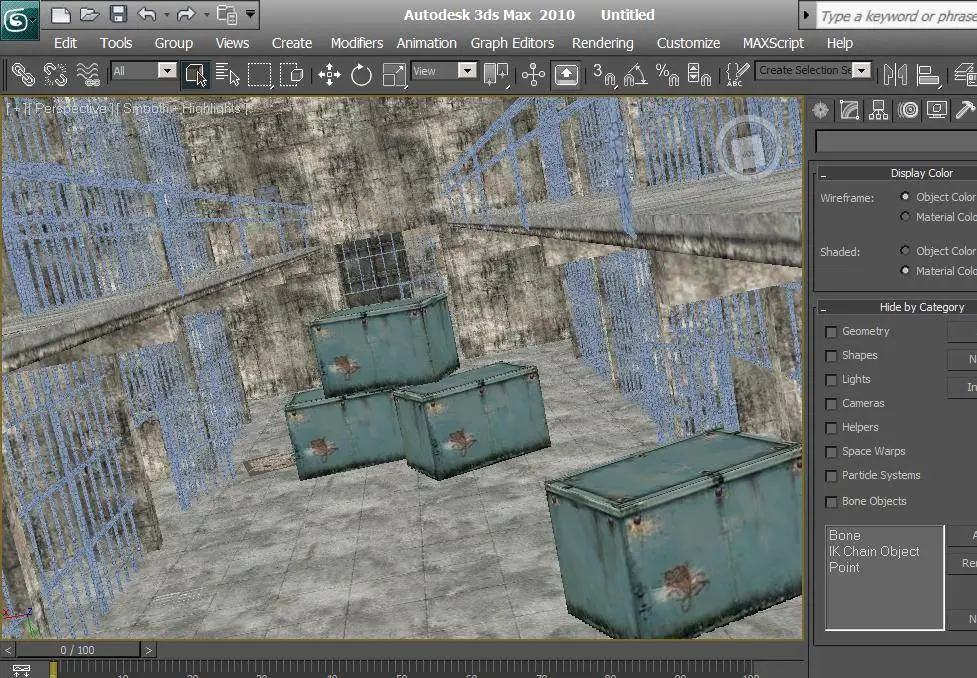
Task: Switch to the Motion command panel
Action: click(x=908, y=110)
